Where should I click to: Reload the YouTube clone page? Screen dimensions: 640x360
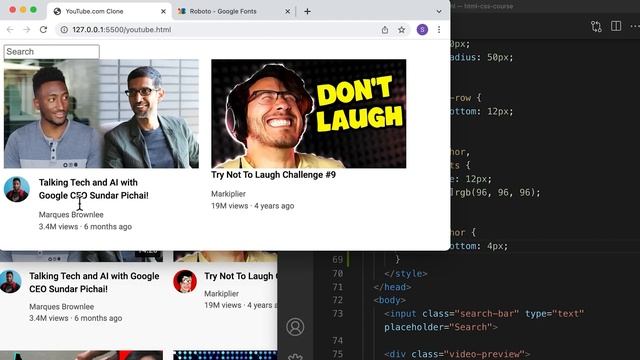pyautogui.click(x=43, y=29)
